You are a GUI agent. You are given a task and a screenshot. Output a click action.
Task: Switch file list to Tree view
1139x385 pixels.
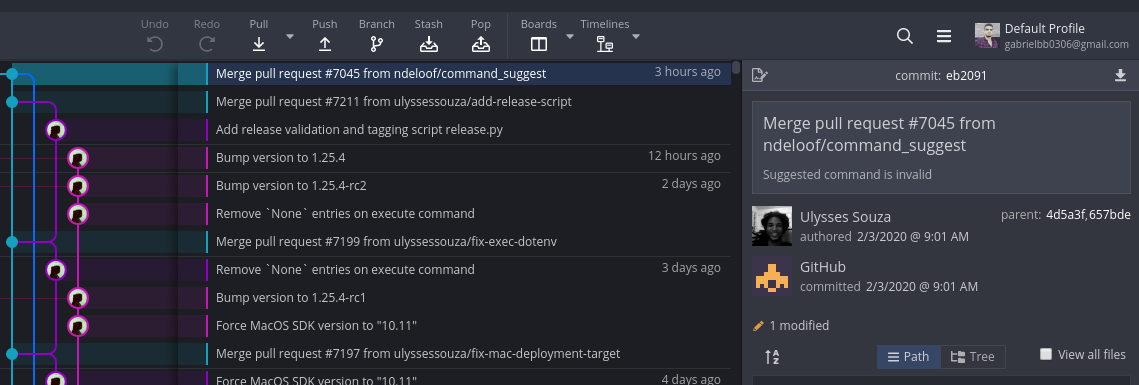click(973, 357)
